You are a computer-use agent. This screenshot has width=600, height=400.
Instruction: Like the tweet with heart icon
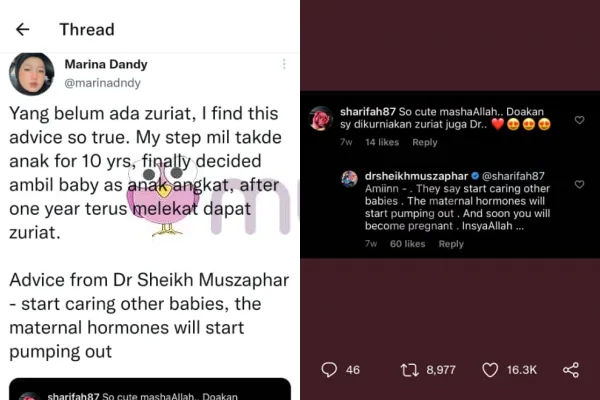point(490,370)
